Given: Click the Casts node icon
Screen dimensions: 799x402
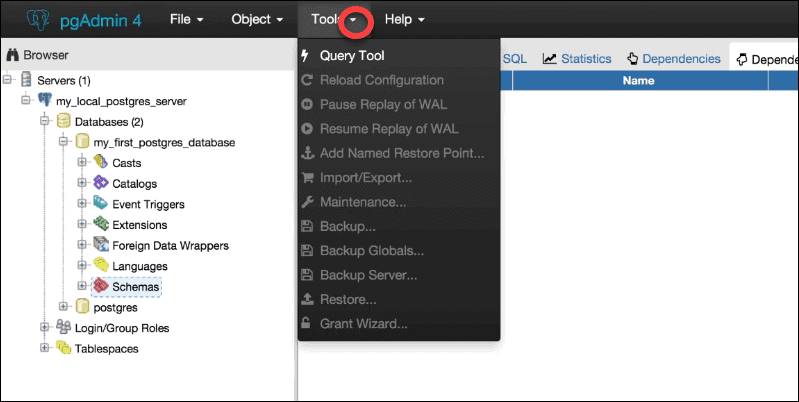Looking at the screenshot, I should (x=100, y=162).
